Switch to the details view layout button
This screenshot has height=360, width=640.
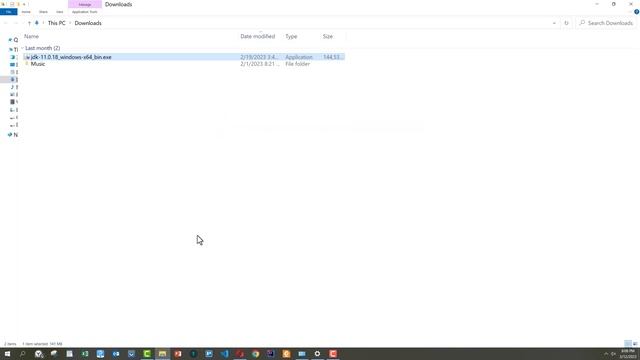(x=628, y=344)
